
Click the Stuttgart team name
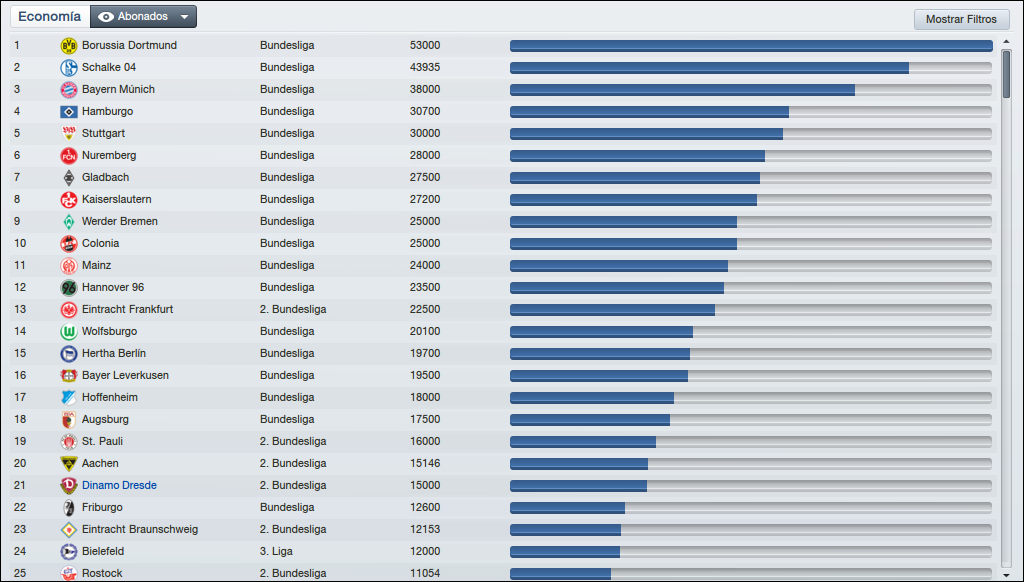[103, 133]
